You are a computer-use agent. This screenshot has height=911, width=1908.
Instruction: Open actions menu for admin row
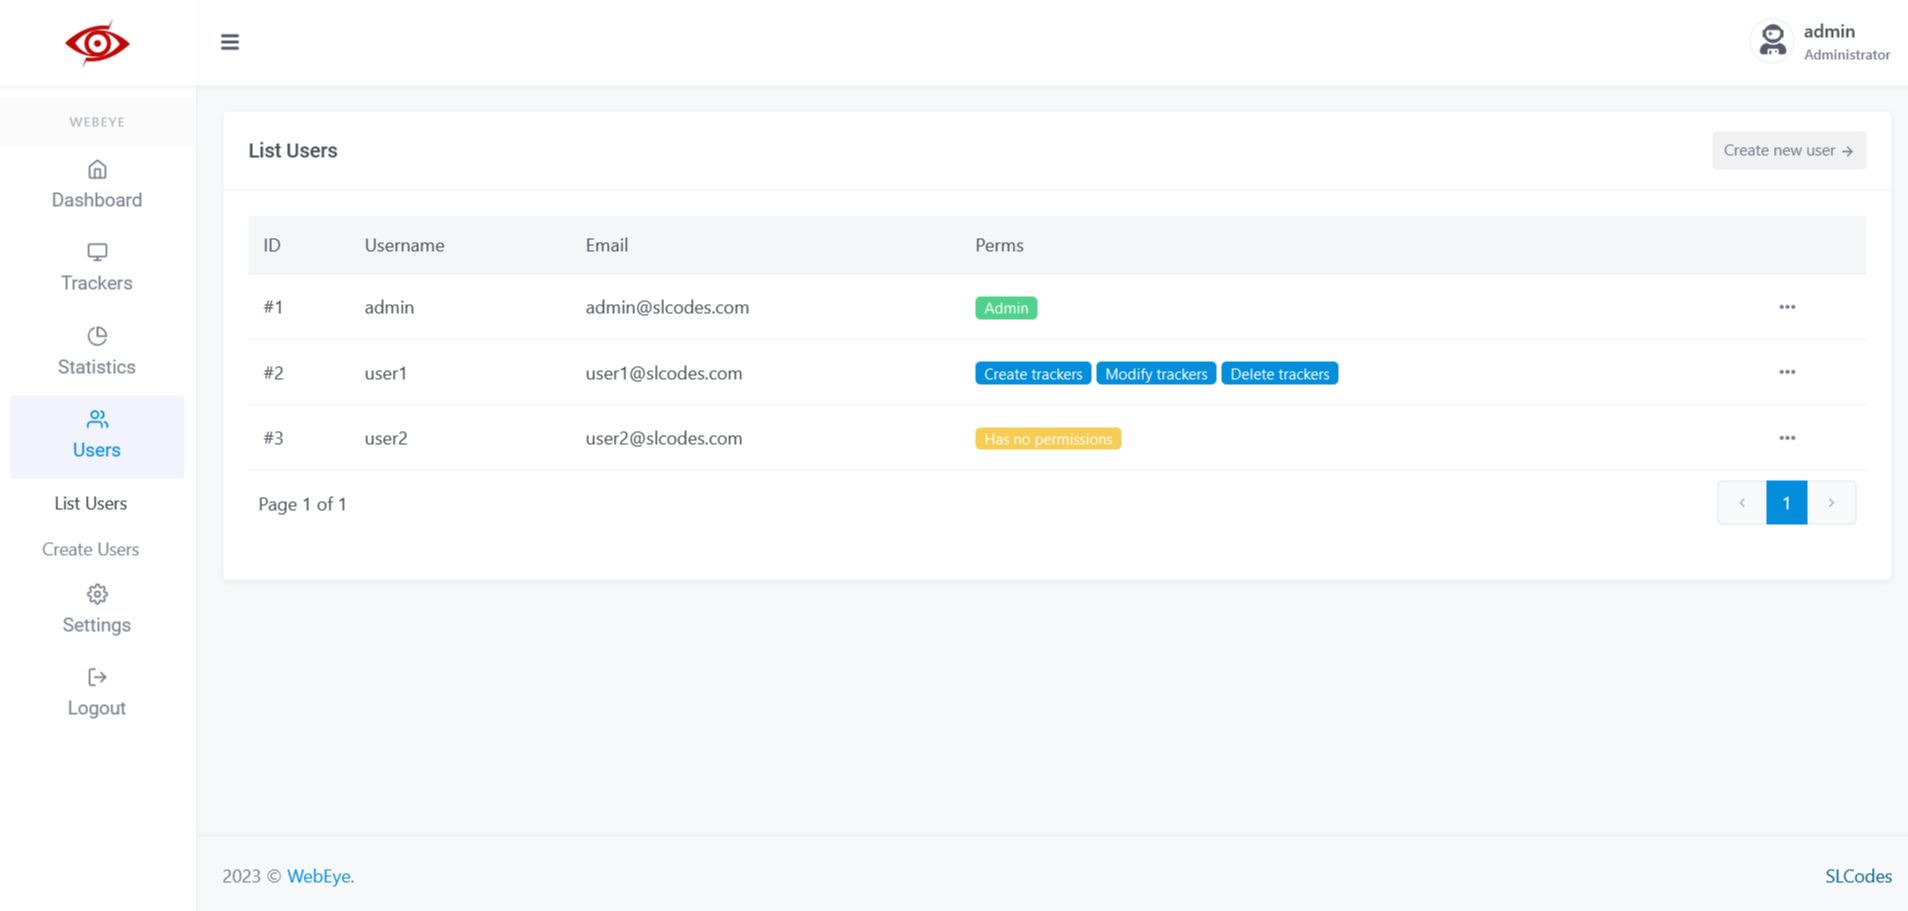(x=1787, y=307)
